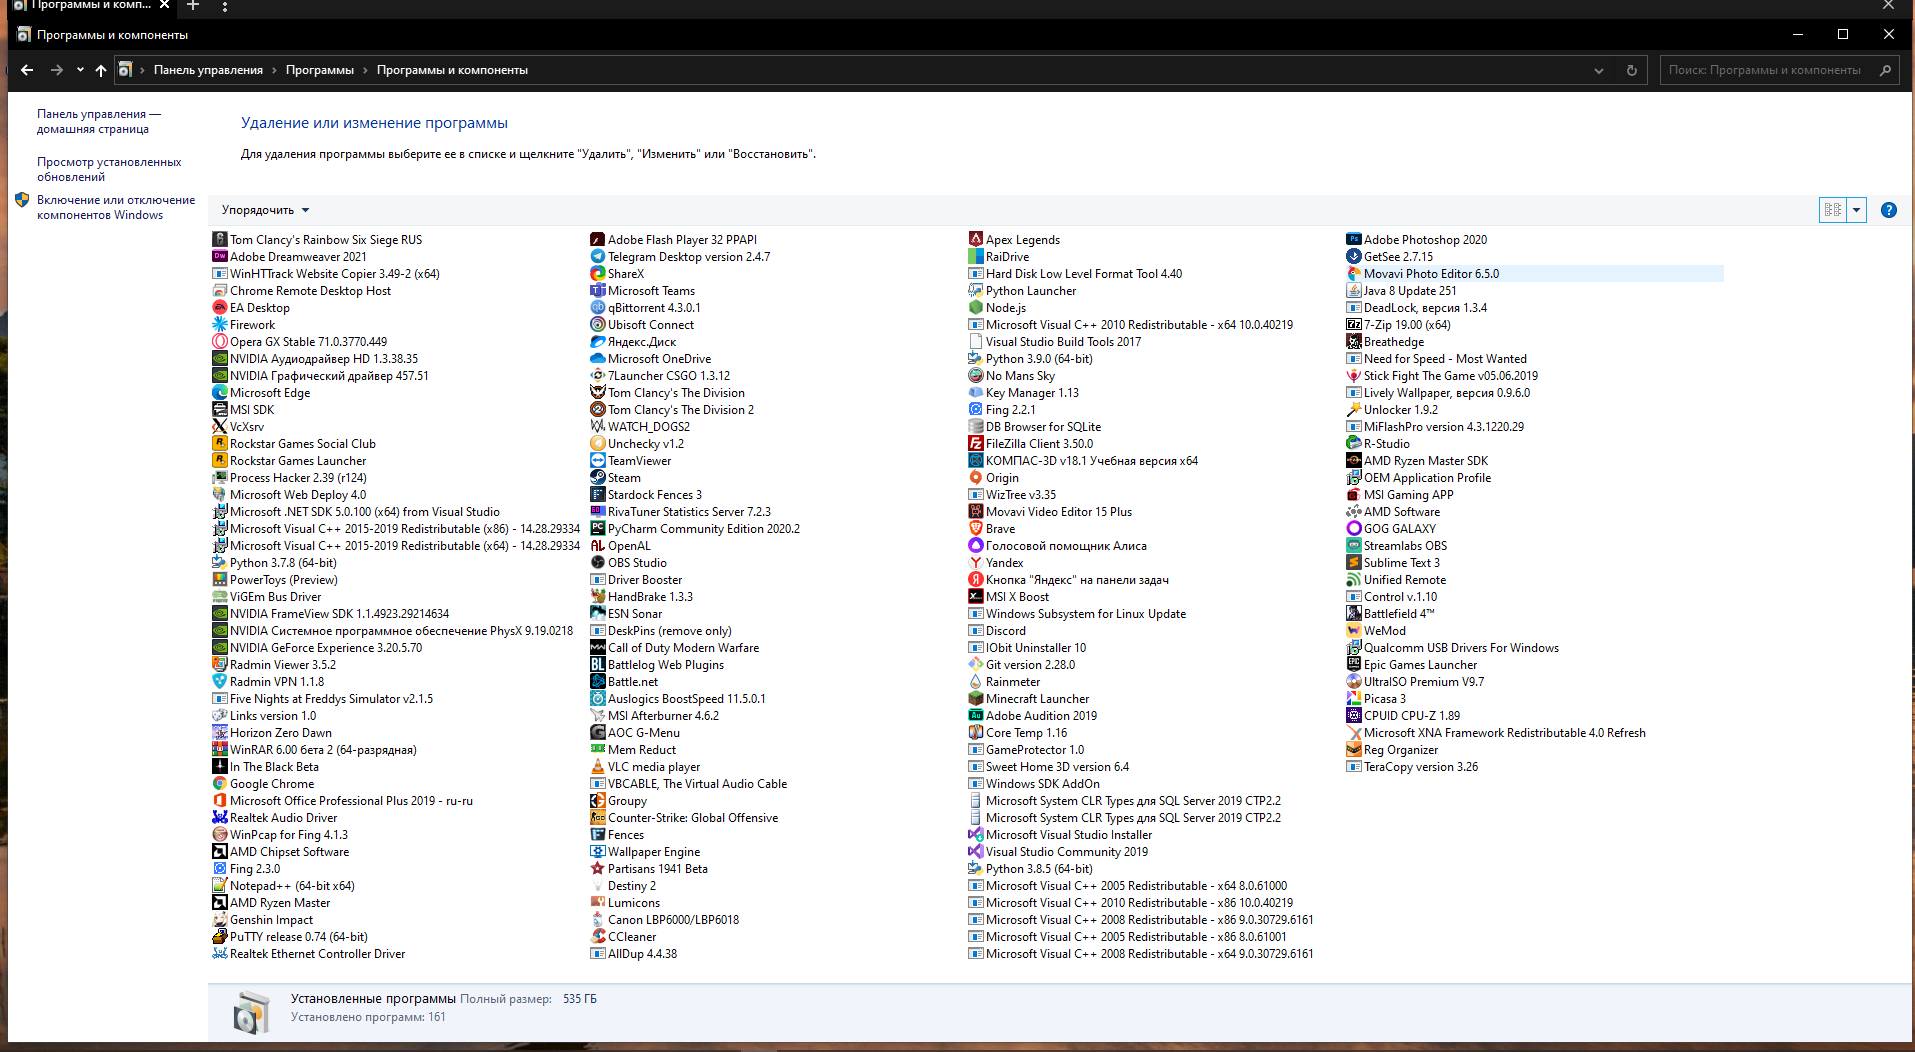Click the VLC media player icon
Image resolution: width=1915 pixels, height=1052 pixels.
pyautogui.click(x=598, y=767)
